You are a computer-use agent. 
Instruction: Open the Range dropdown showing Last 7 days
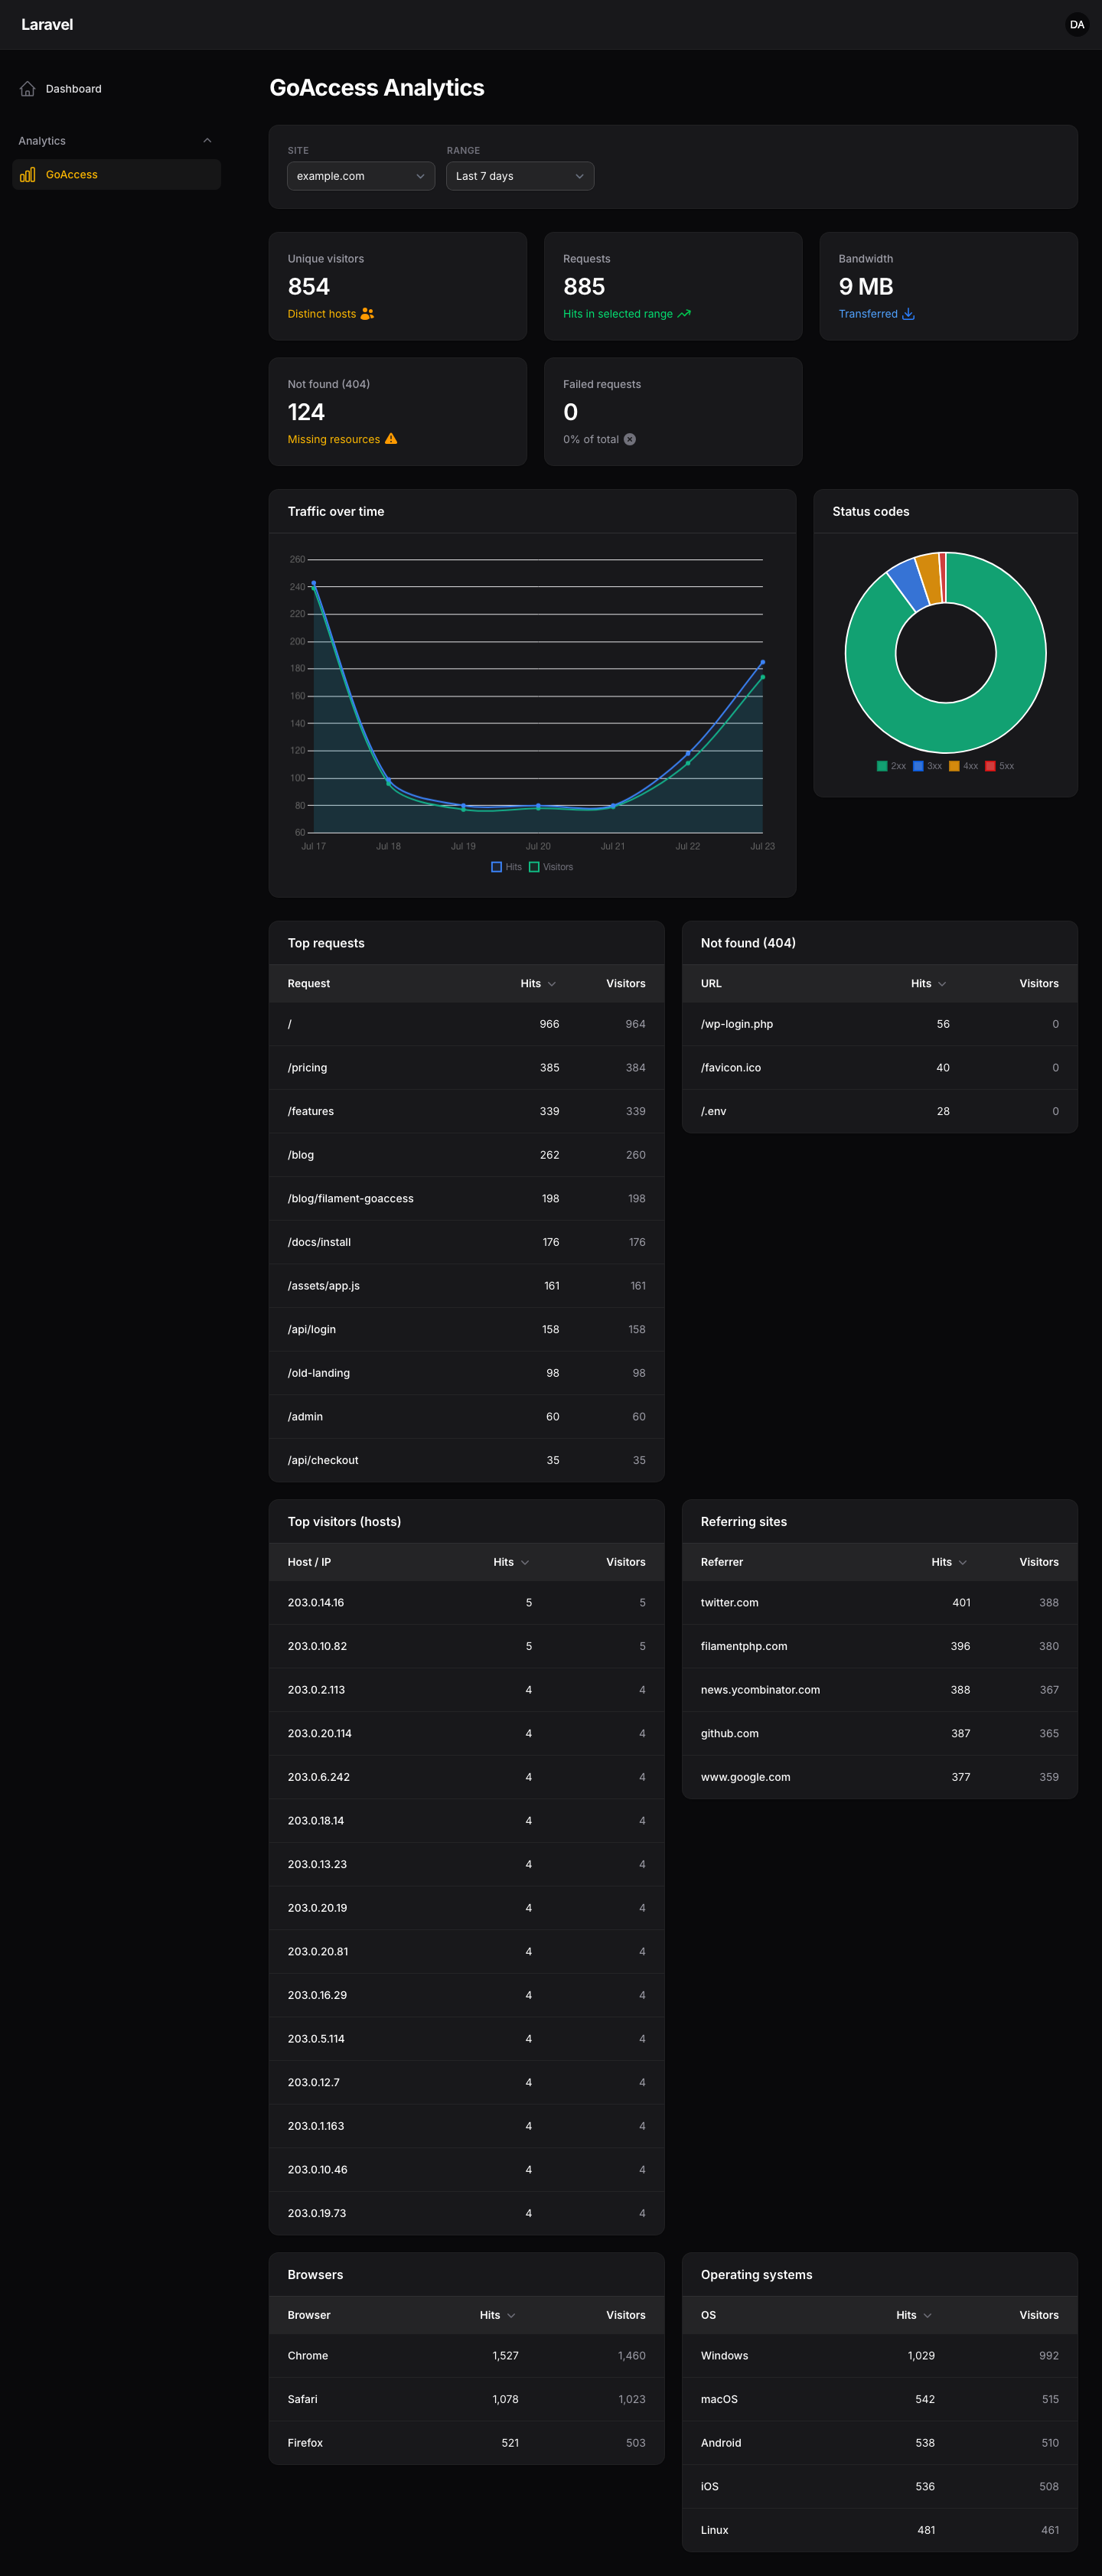[x=520, y=176]
